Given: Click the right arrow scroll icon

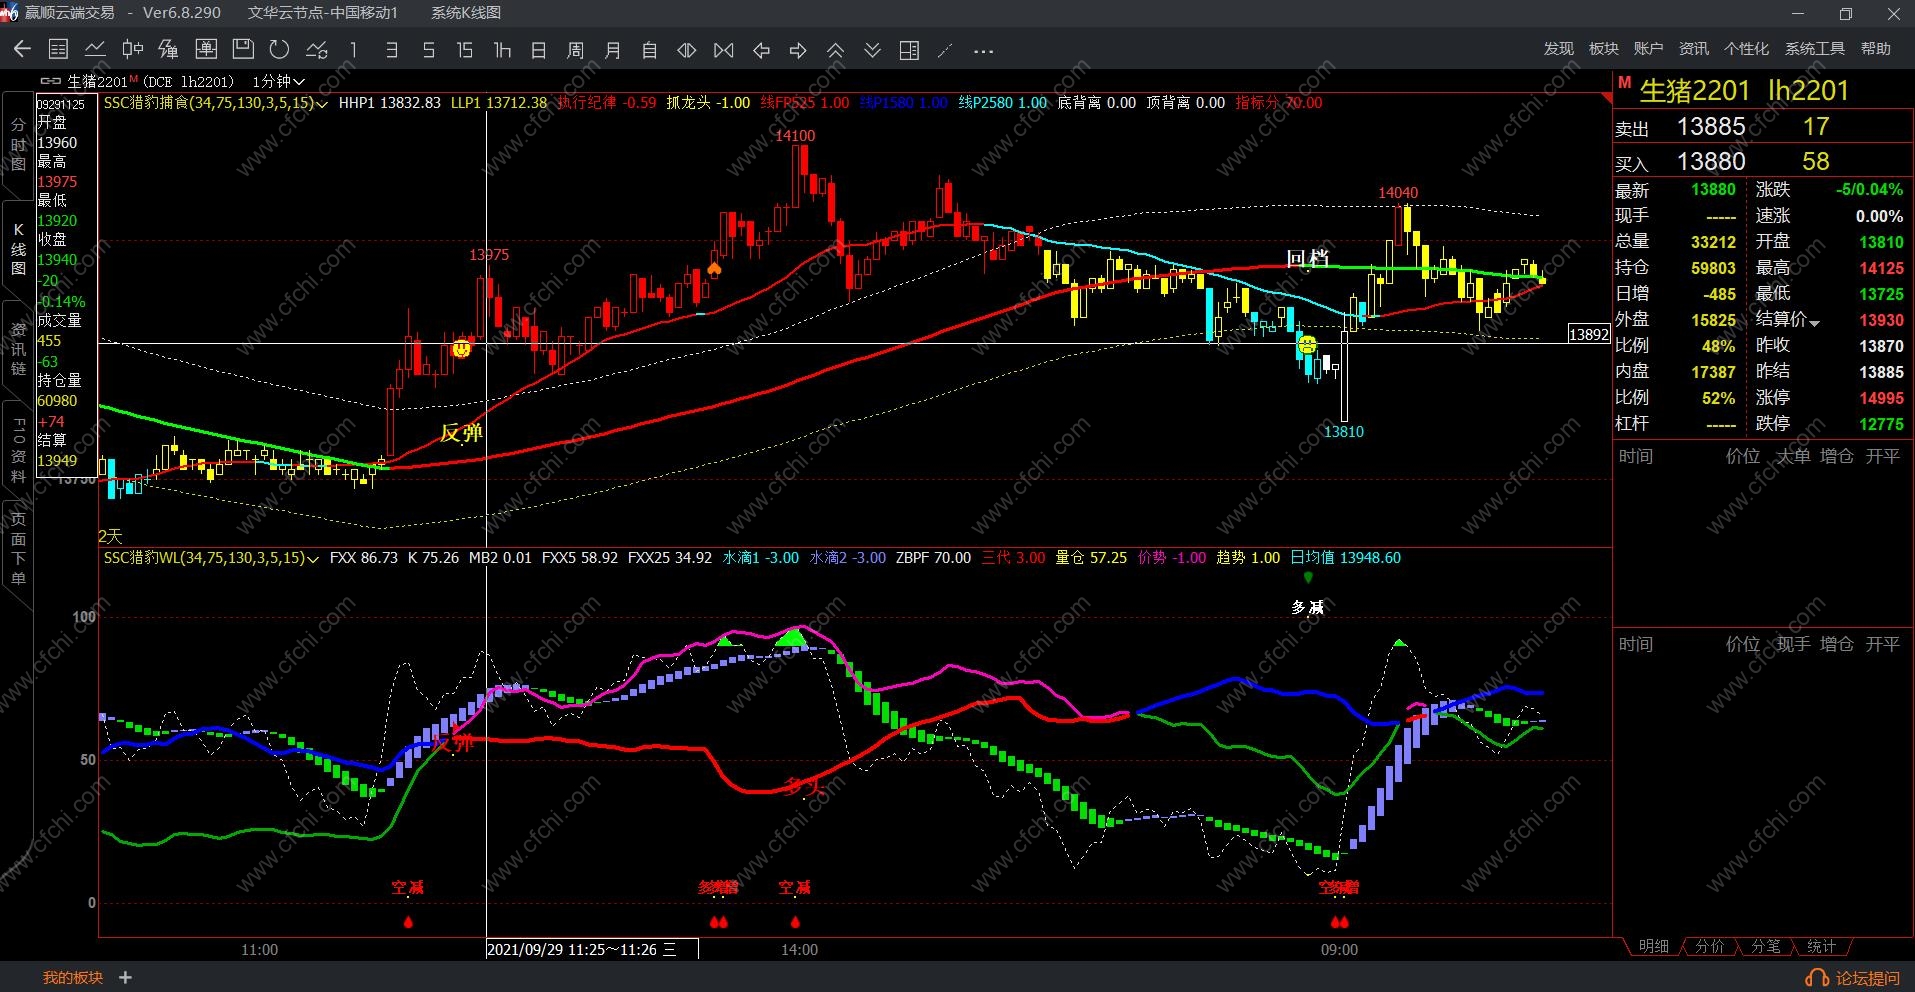Looking at the screenshot, I should [798, 50].
